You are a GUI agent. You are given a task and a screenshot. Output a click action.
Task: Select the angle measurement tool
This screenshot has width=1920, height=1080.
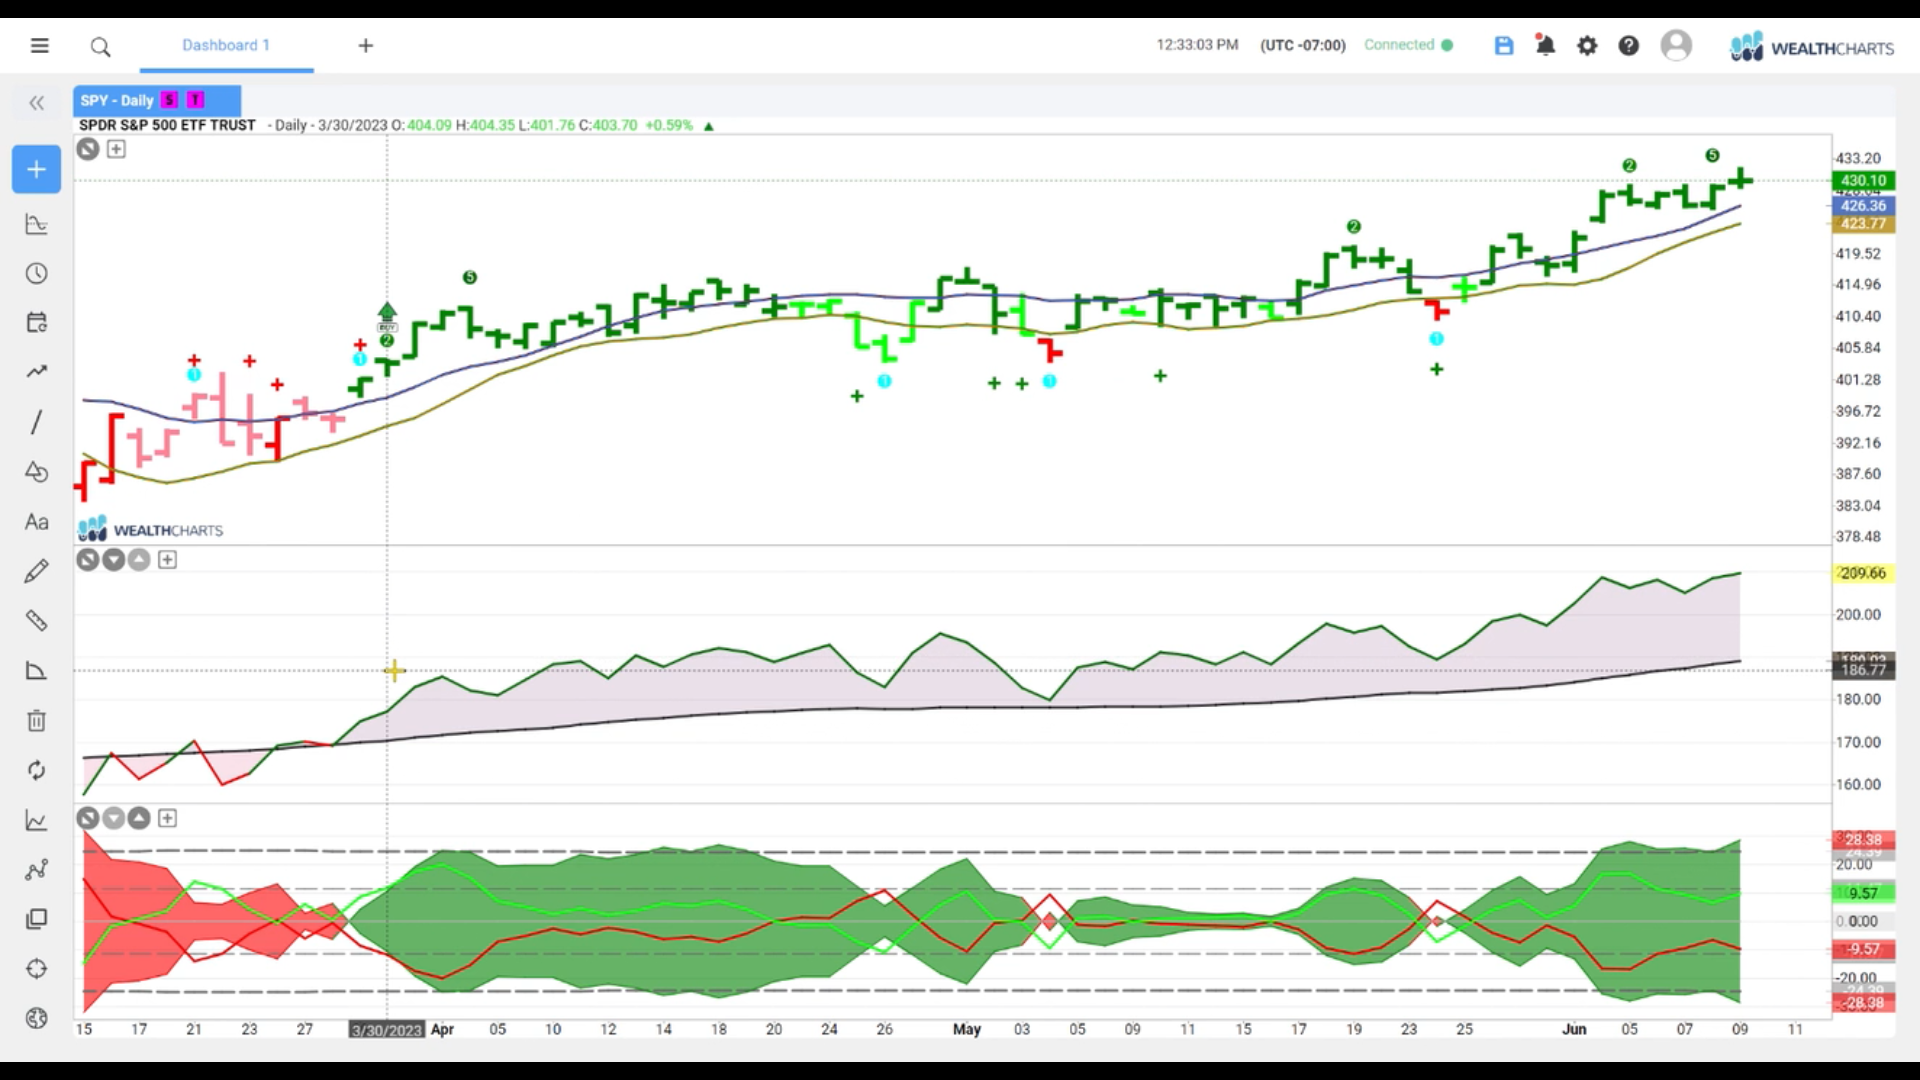36,671
